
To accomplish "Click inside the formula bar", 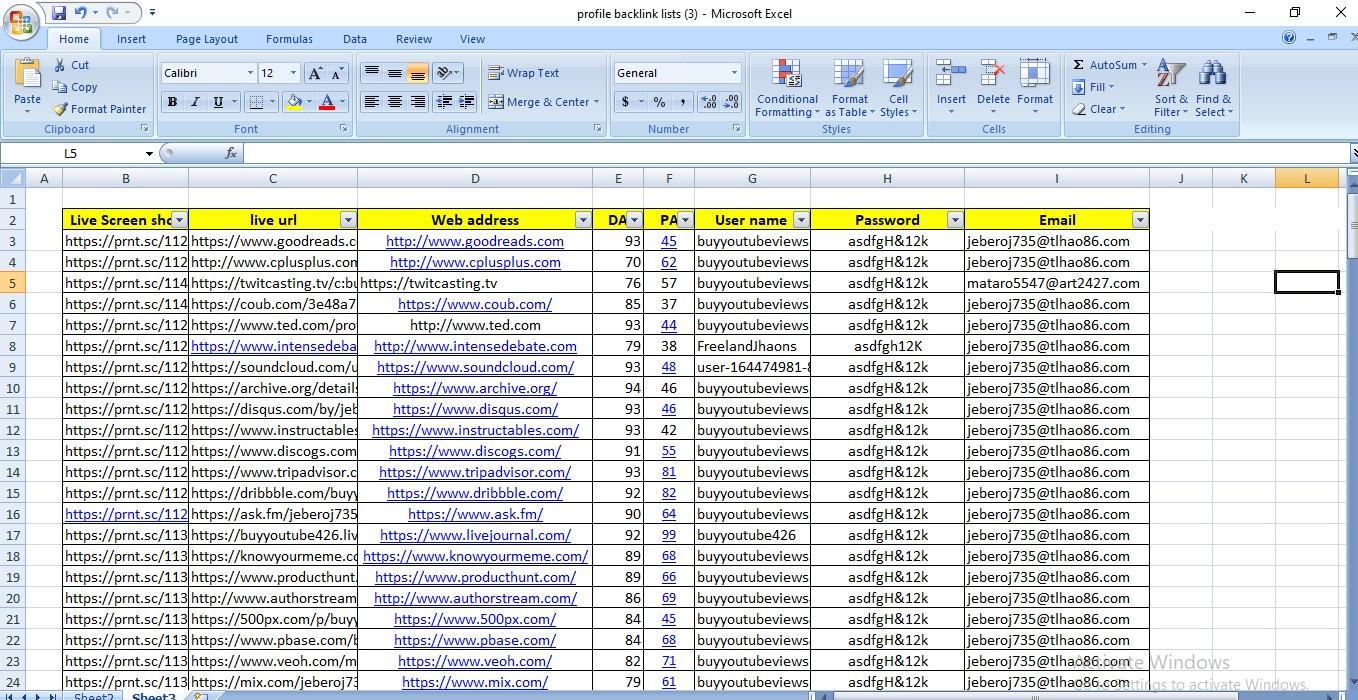I will pyautogui.click(x=600, y=154).
